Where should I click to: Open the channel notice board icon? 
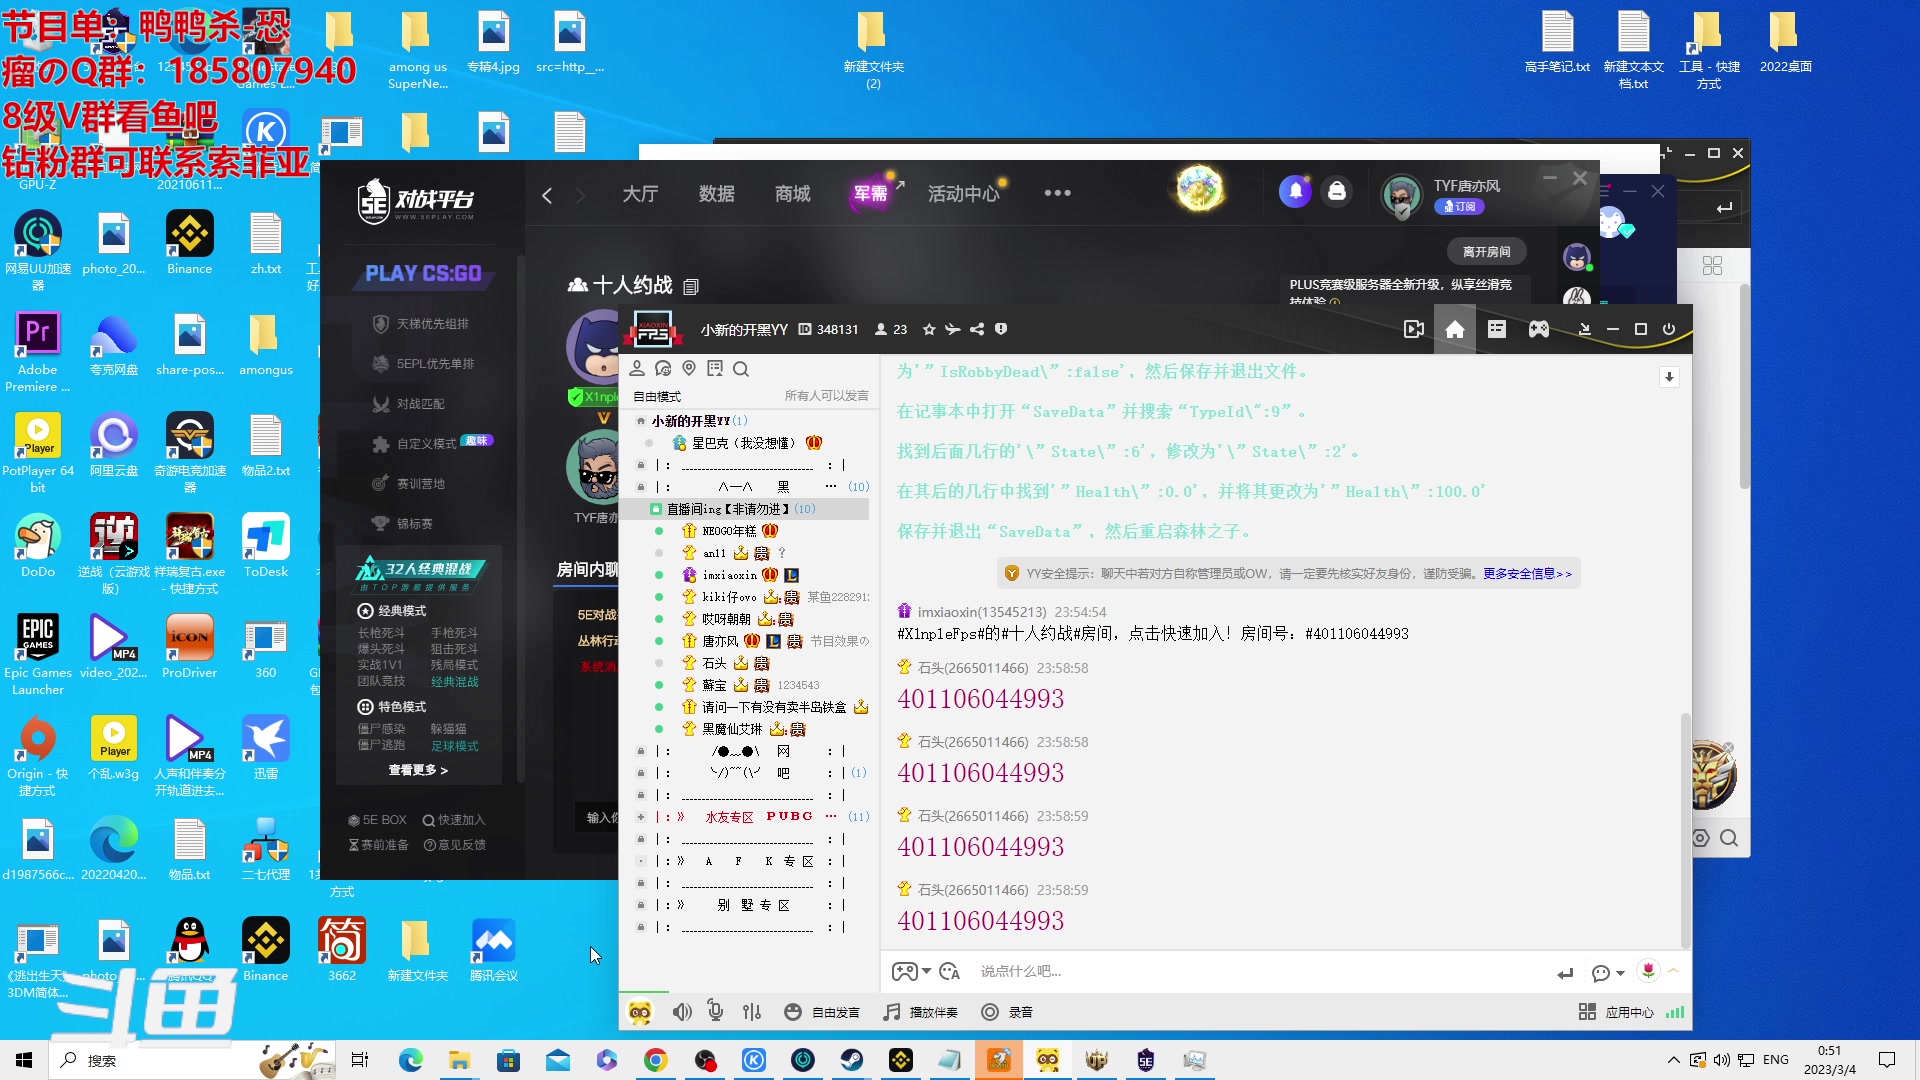pyautogui.click(x=715, y=369)
